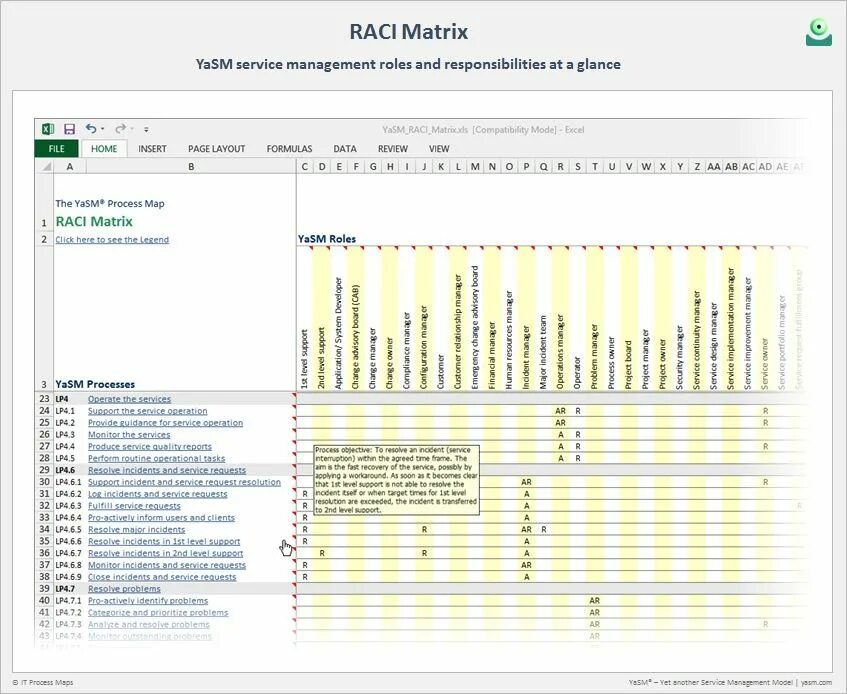
Task: Select row 30 header
Action: click(44, 482)
